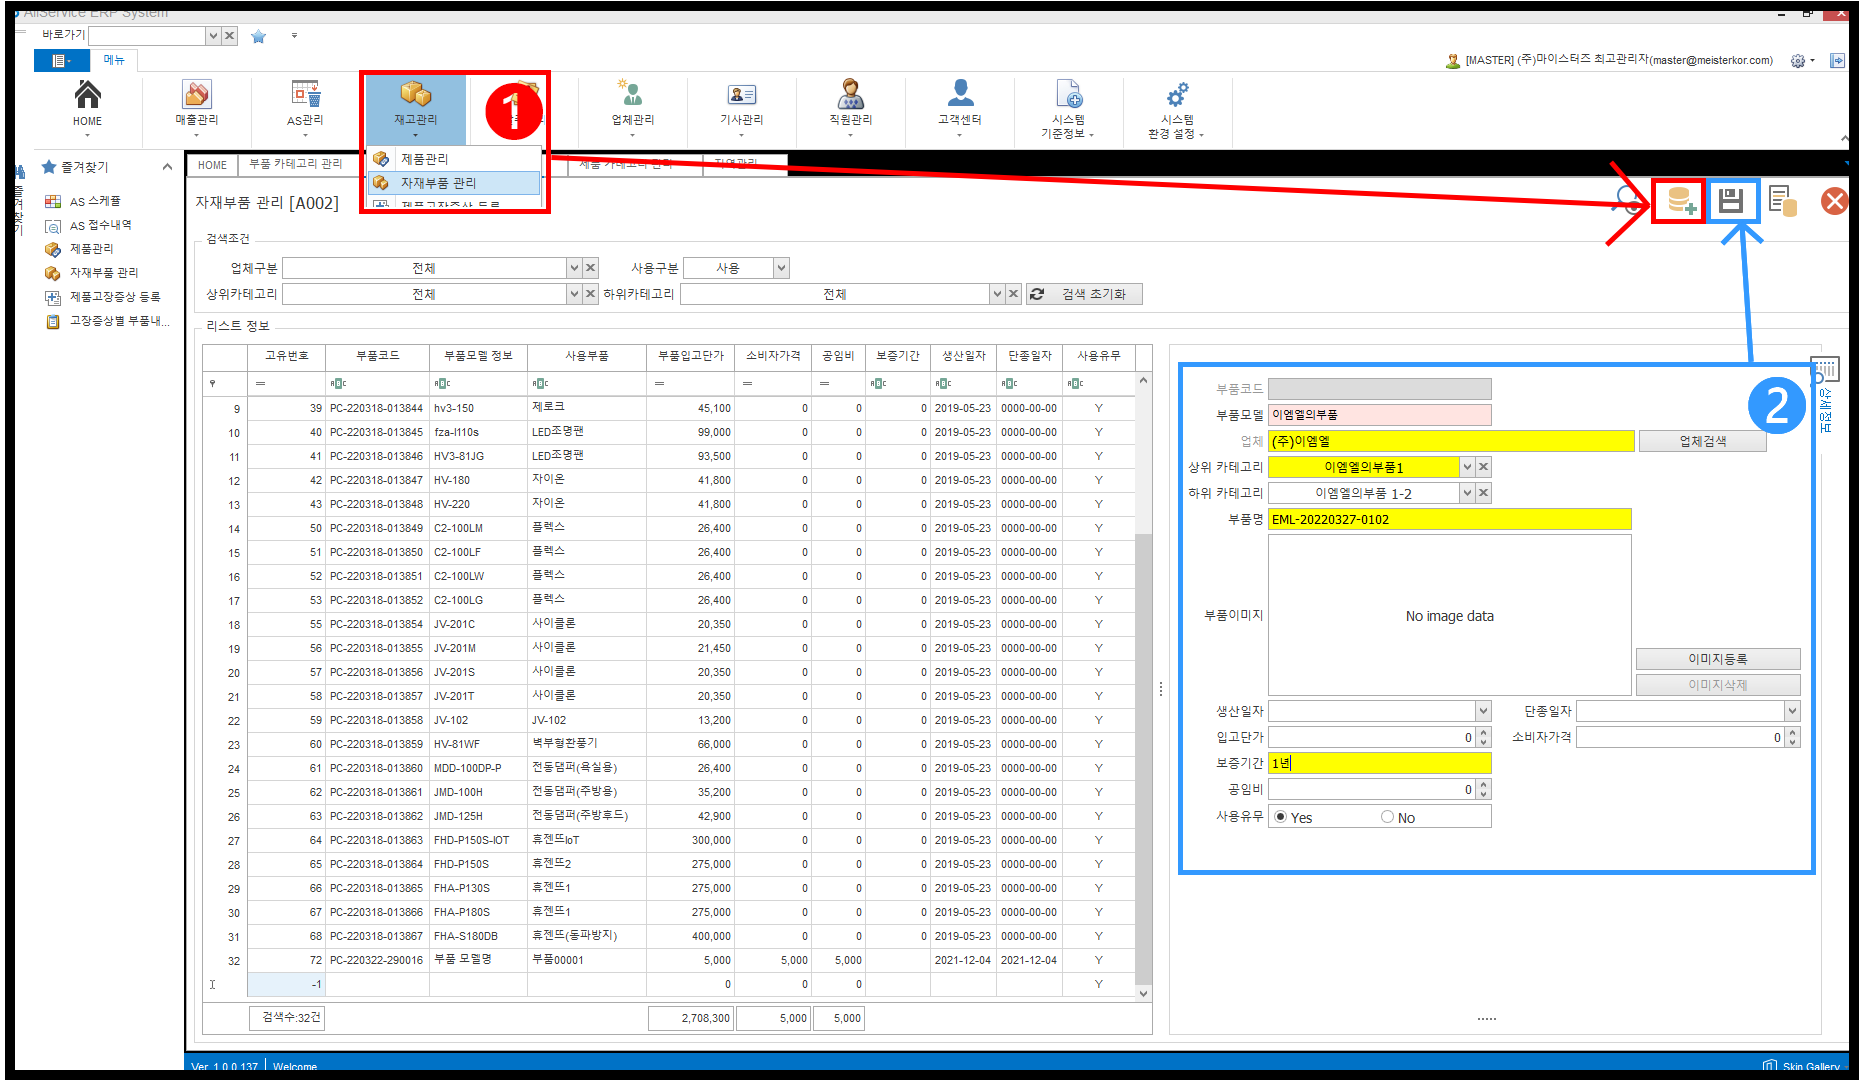Sort by 부품코드 column header

(377, 356)
